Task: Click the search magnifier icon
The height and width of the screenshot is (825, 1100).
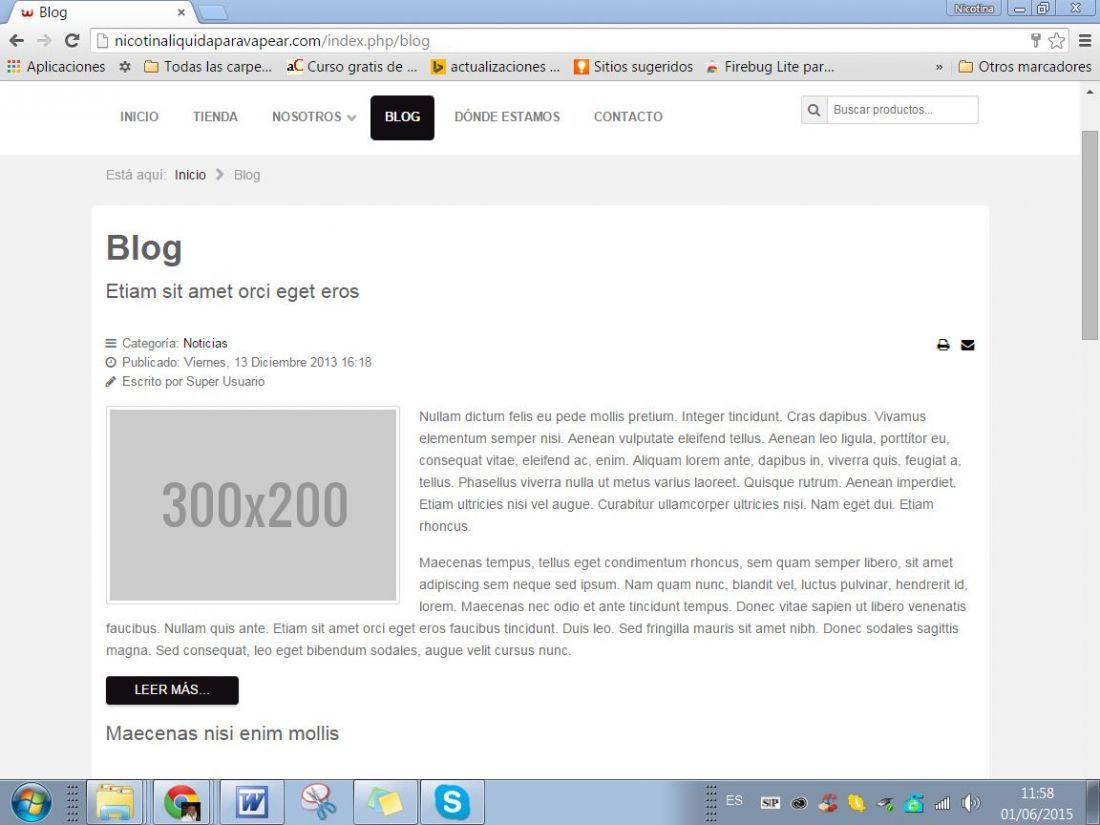Action: 814,110
